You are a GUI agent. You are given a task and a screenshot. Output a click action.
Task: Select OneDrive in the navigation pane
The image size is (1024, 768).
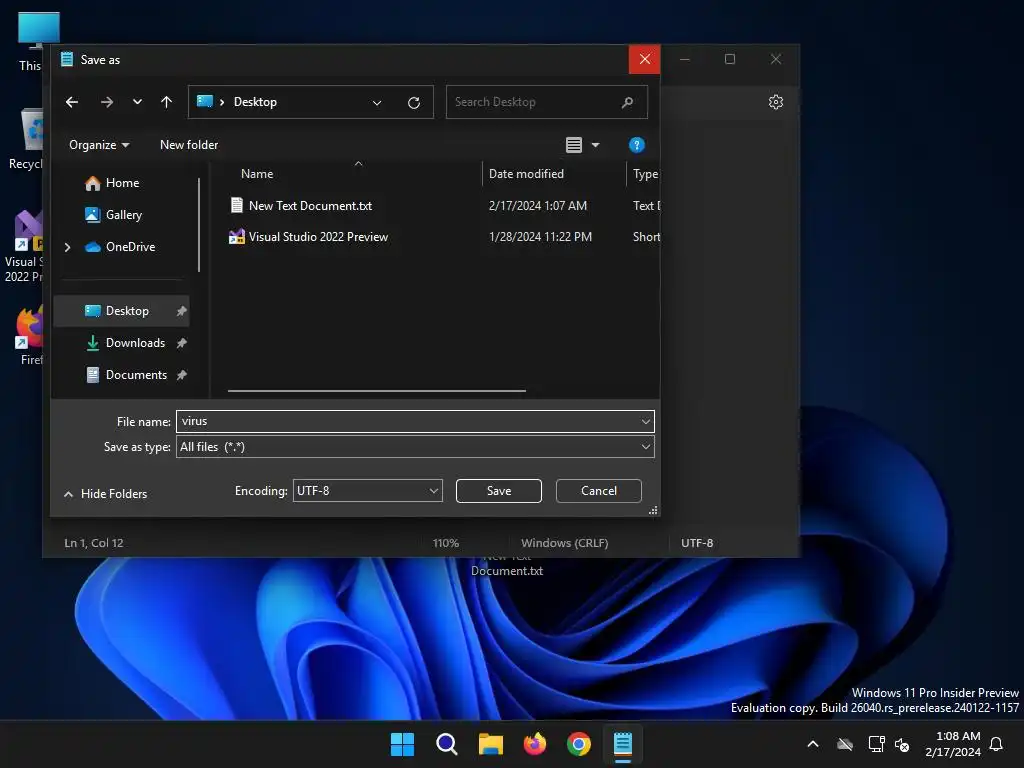[120, 247]
